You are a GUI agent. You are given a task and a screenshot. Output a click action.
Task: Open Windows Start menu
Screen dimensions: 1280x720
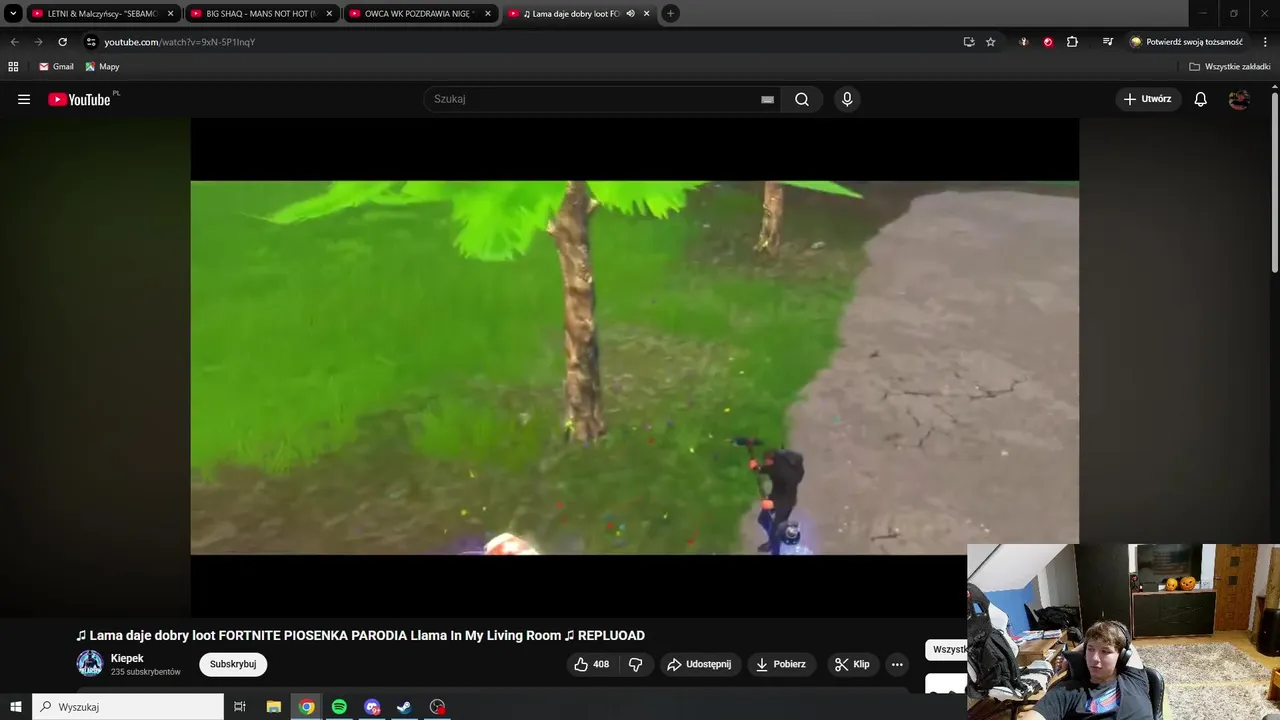(16, 707)
